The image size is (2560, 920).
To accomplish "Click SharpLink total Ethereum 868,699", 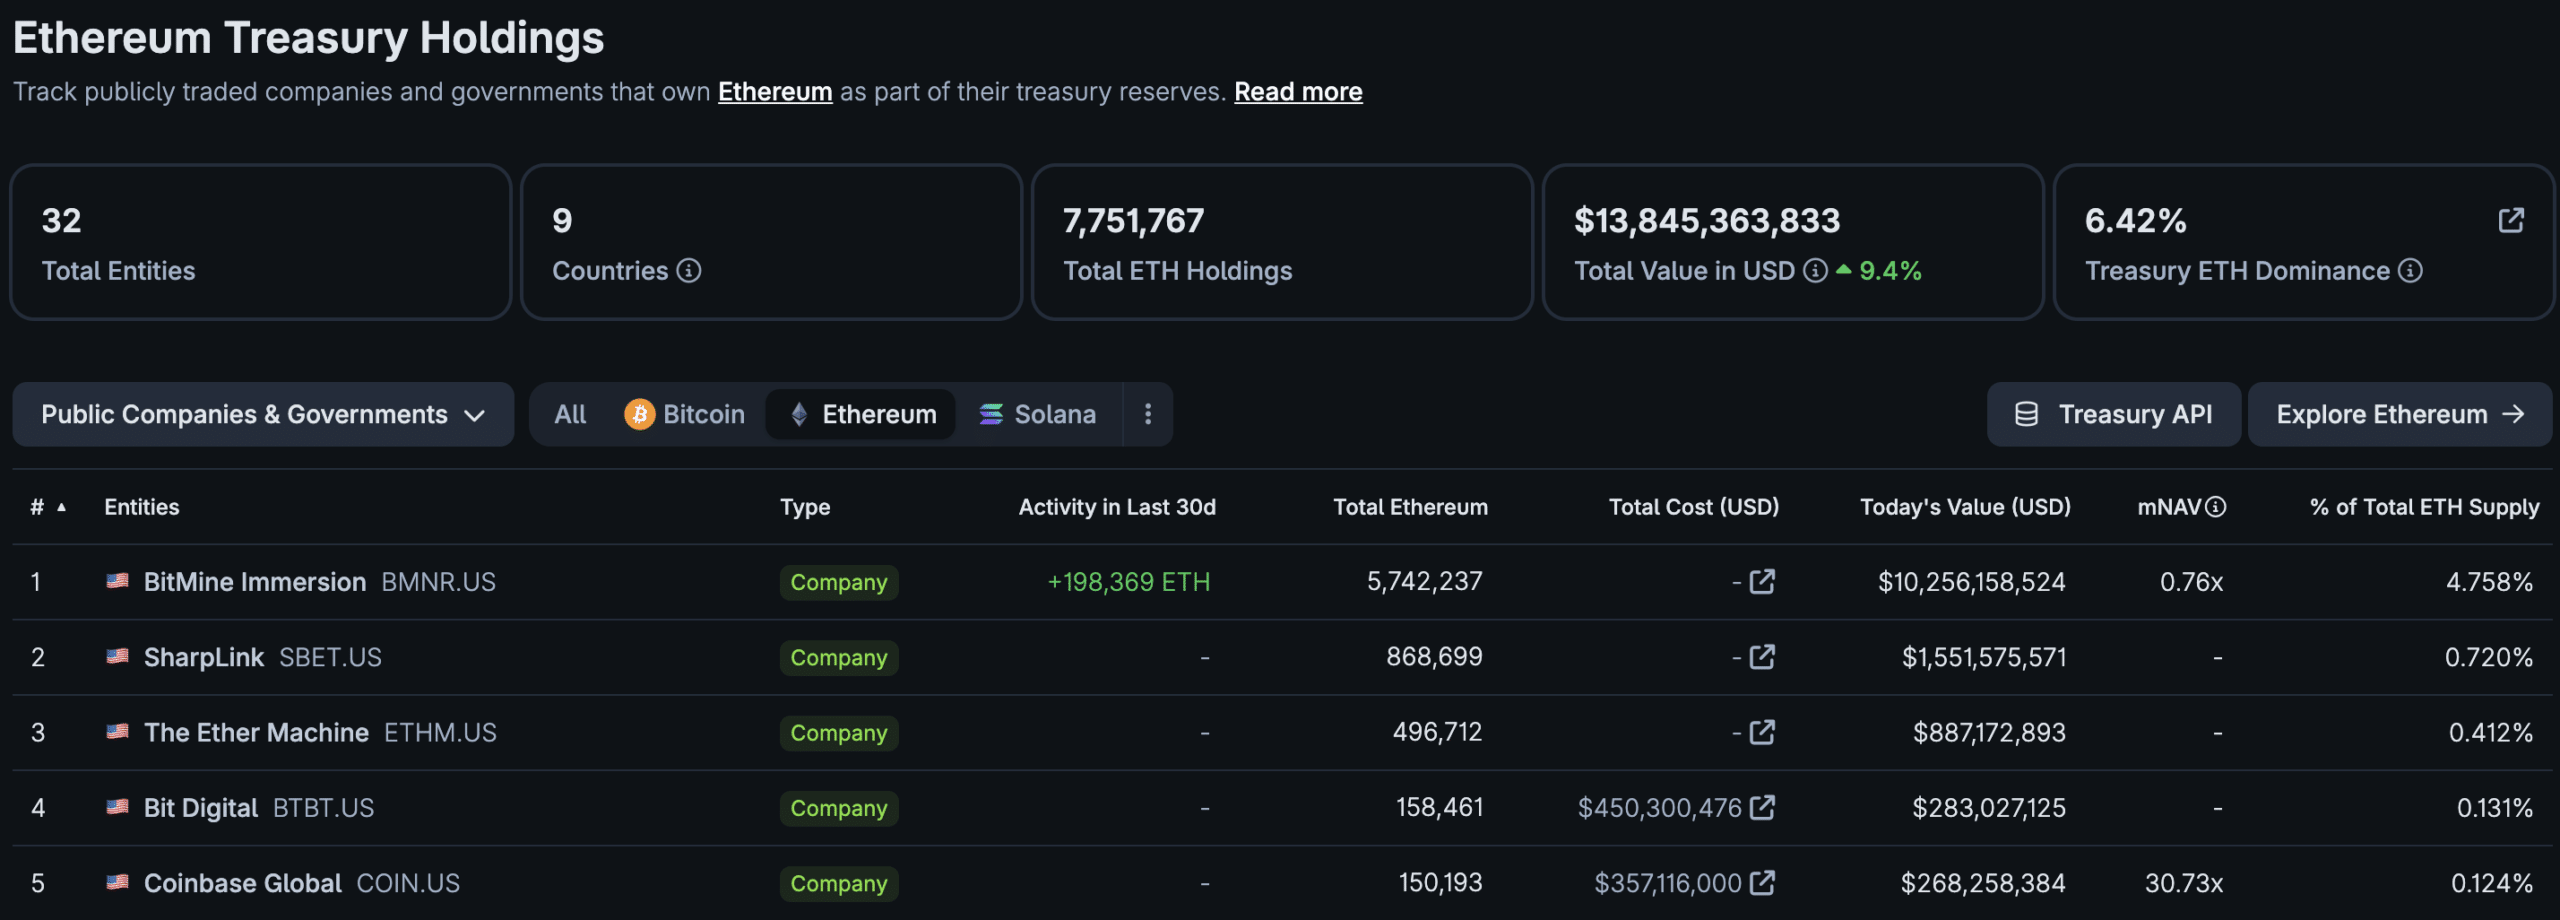I will (1434, 657).
